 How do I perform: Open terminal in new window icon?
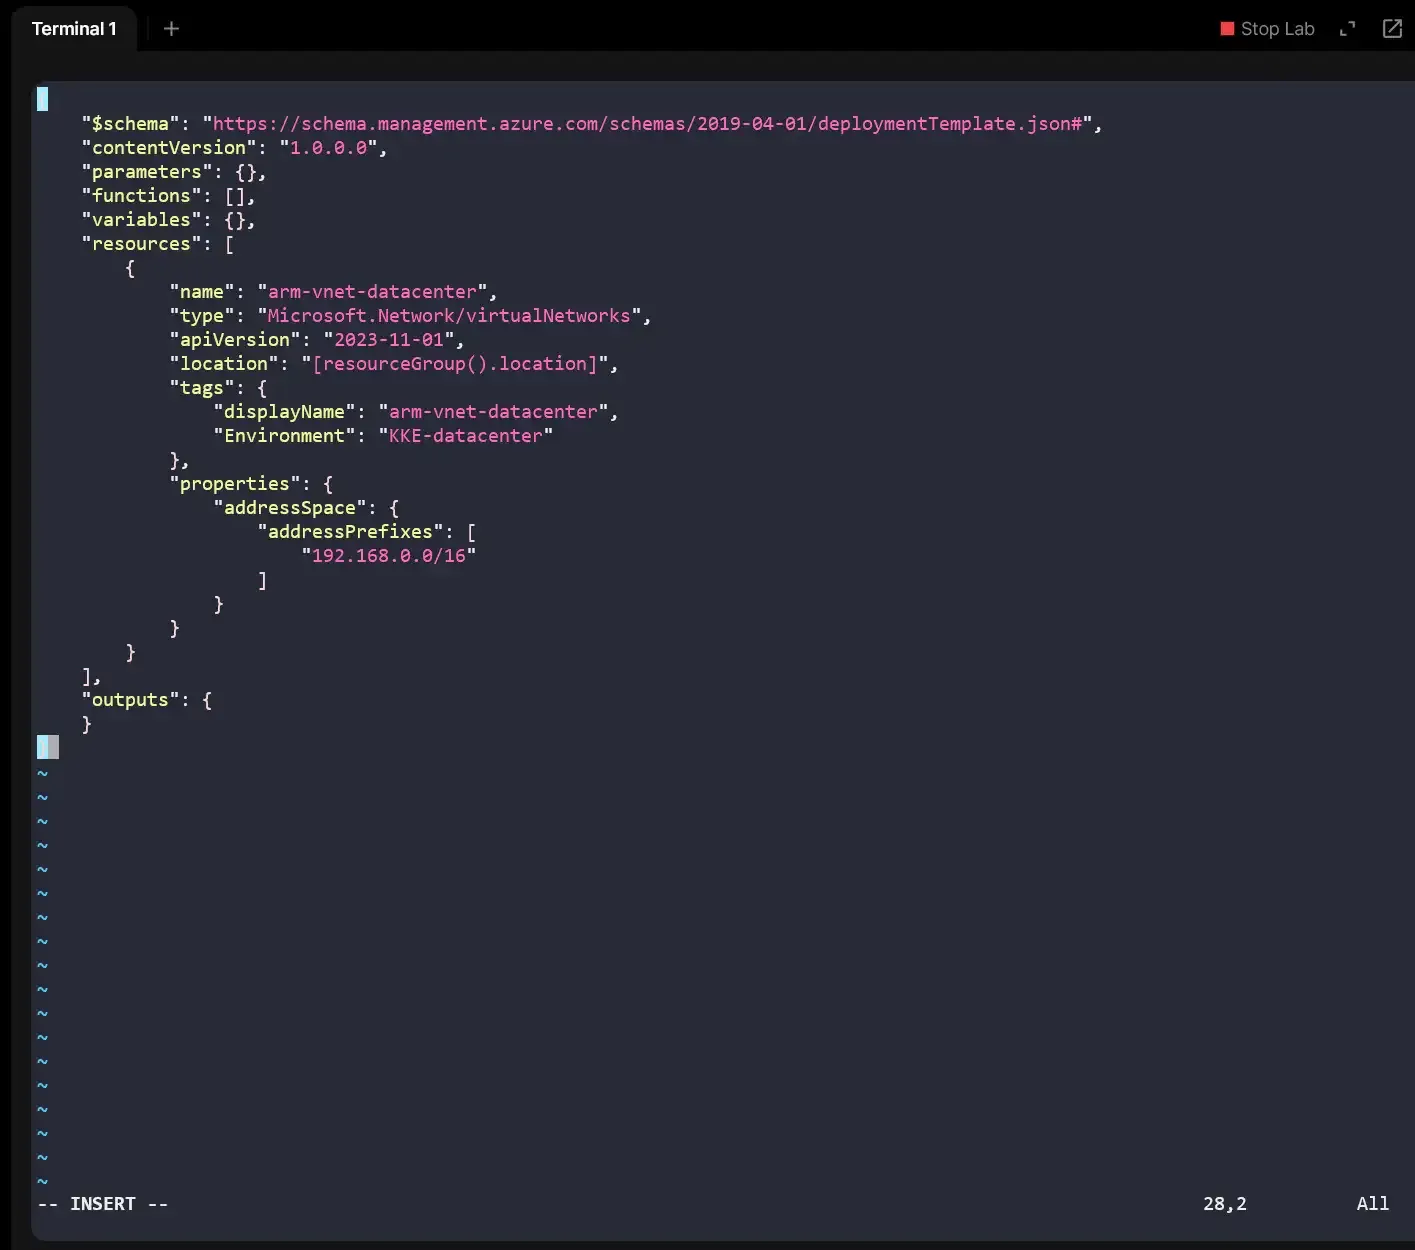(x=1392, y=29)
